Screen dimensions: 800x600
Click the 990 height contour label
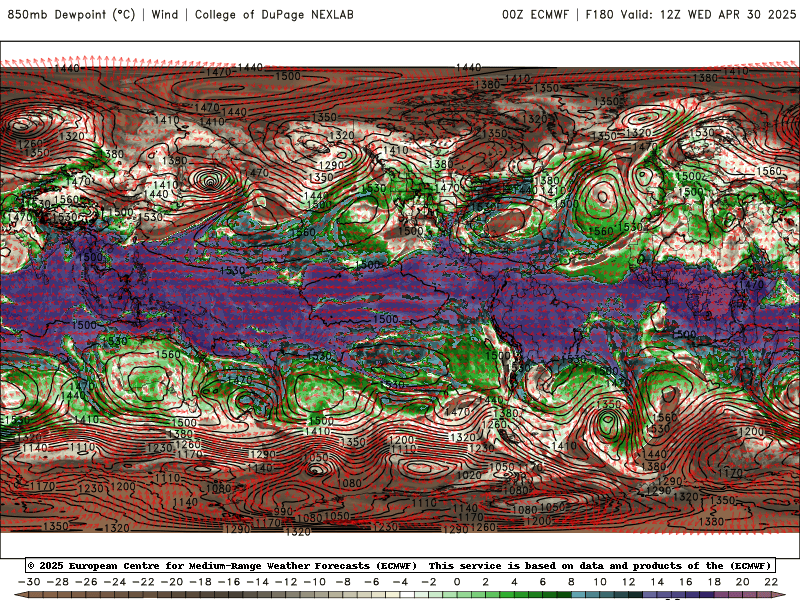(x=283, y=511)
